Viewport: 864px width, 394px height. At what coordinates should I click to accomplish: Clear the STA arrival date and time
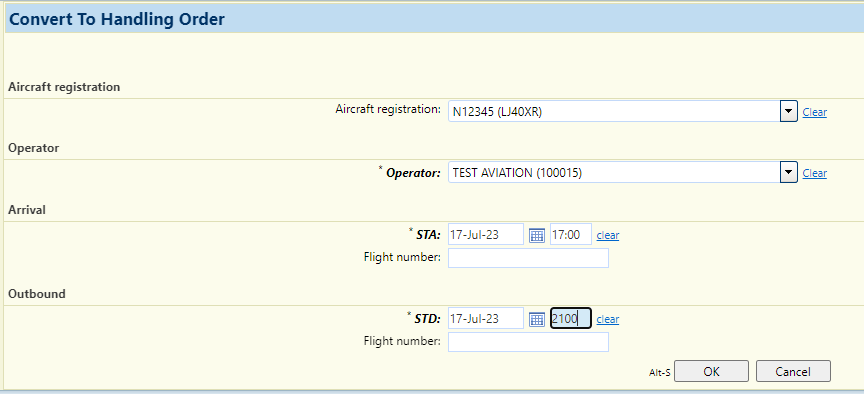[x=608, y=235]
